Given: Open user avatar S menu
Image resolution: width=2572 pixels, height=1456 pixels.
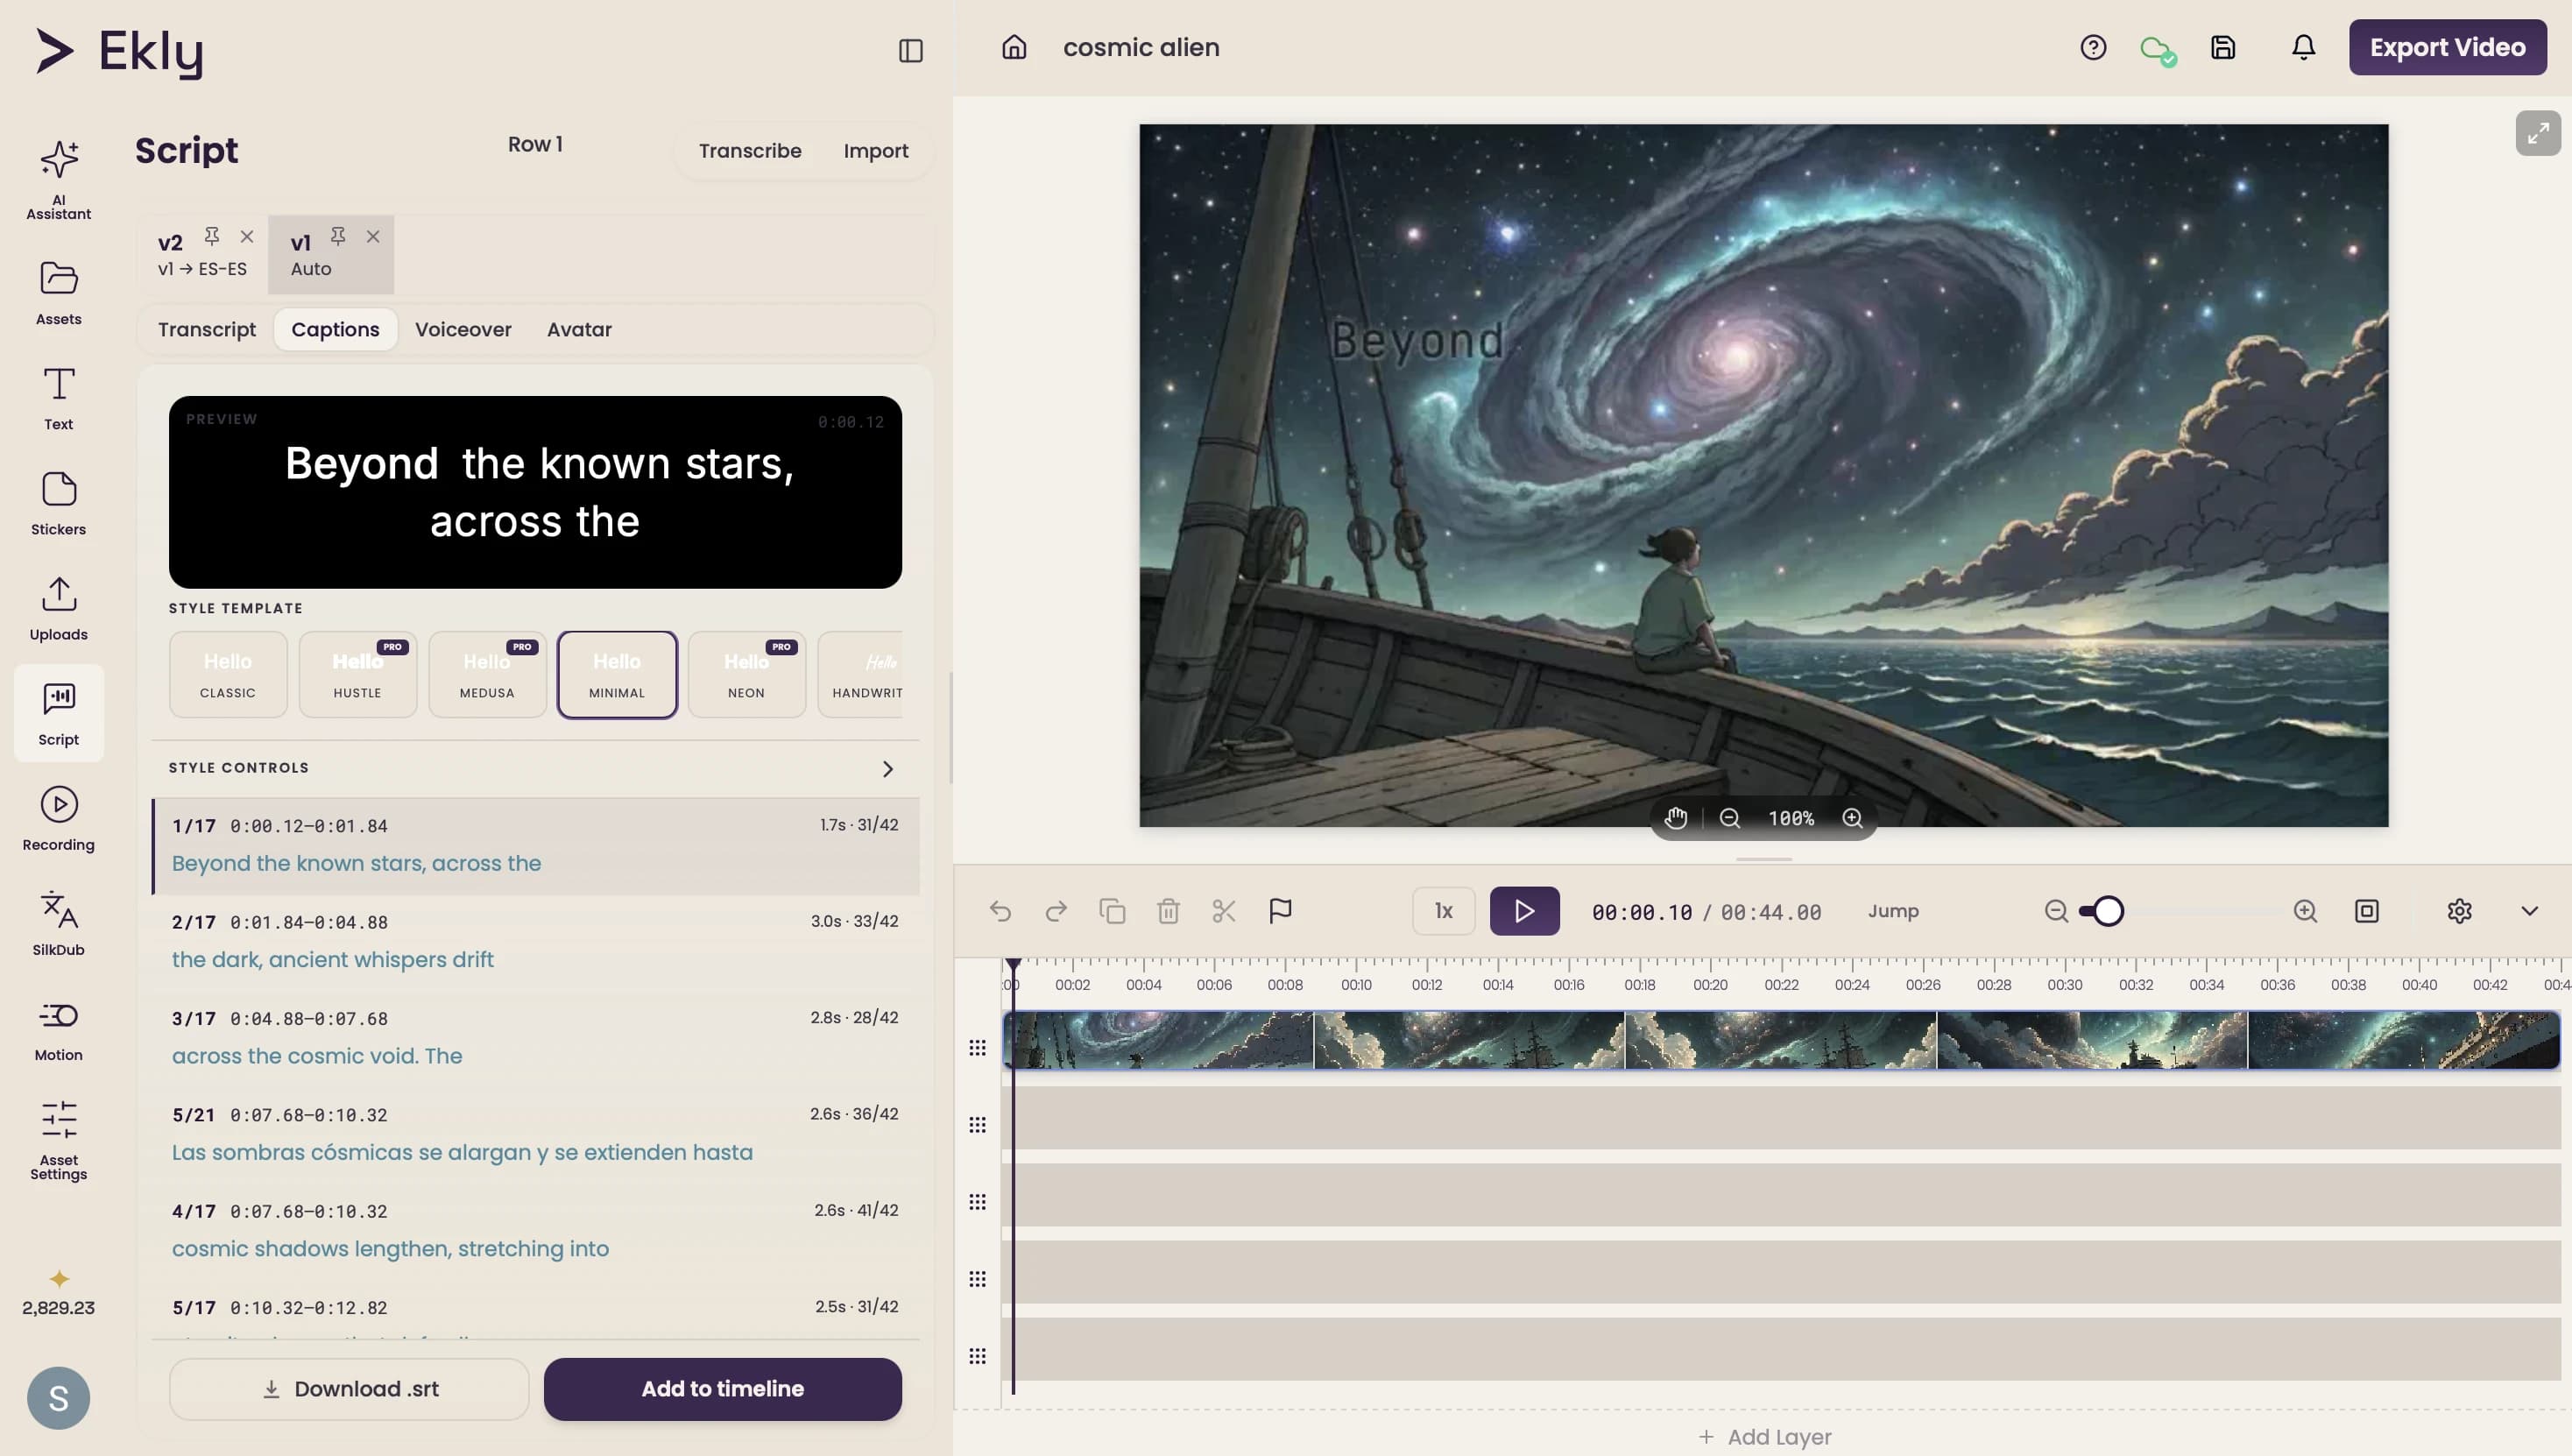Looking at the screenshot, I should click(x=58, y=1398).
